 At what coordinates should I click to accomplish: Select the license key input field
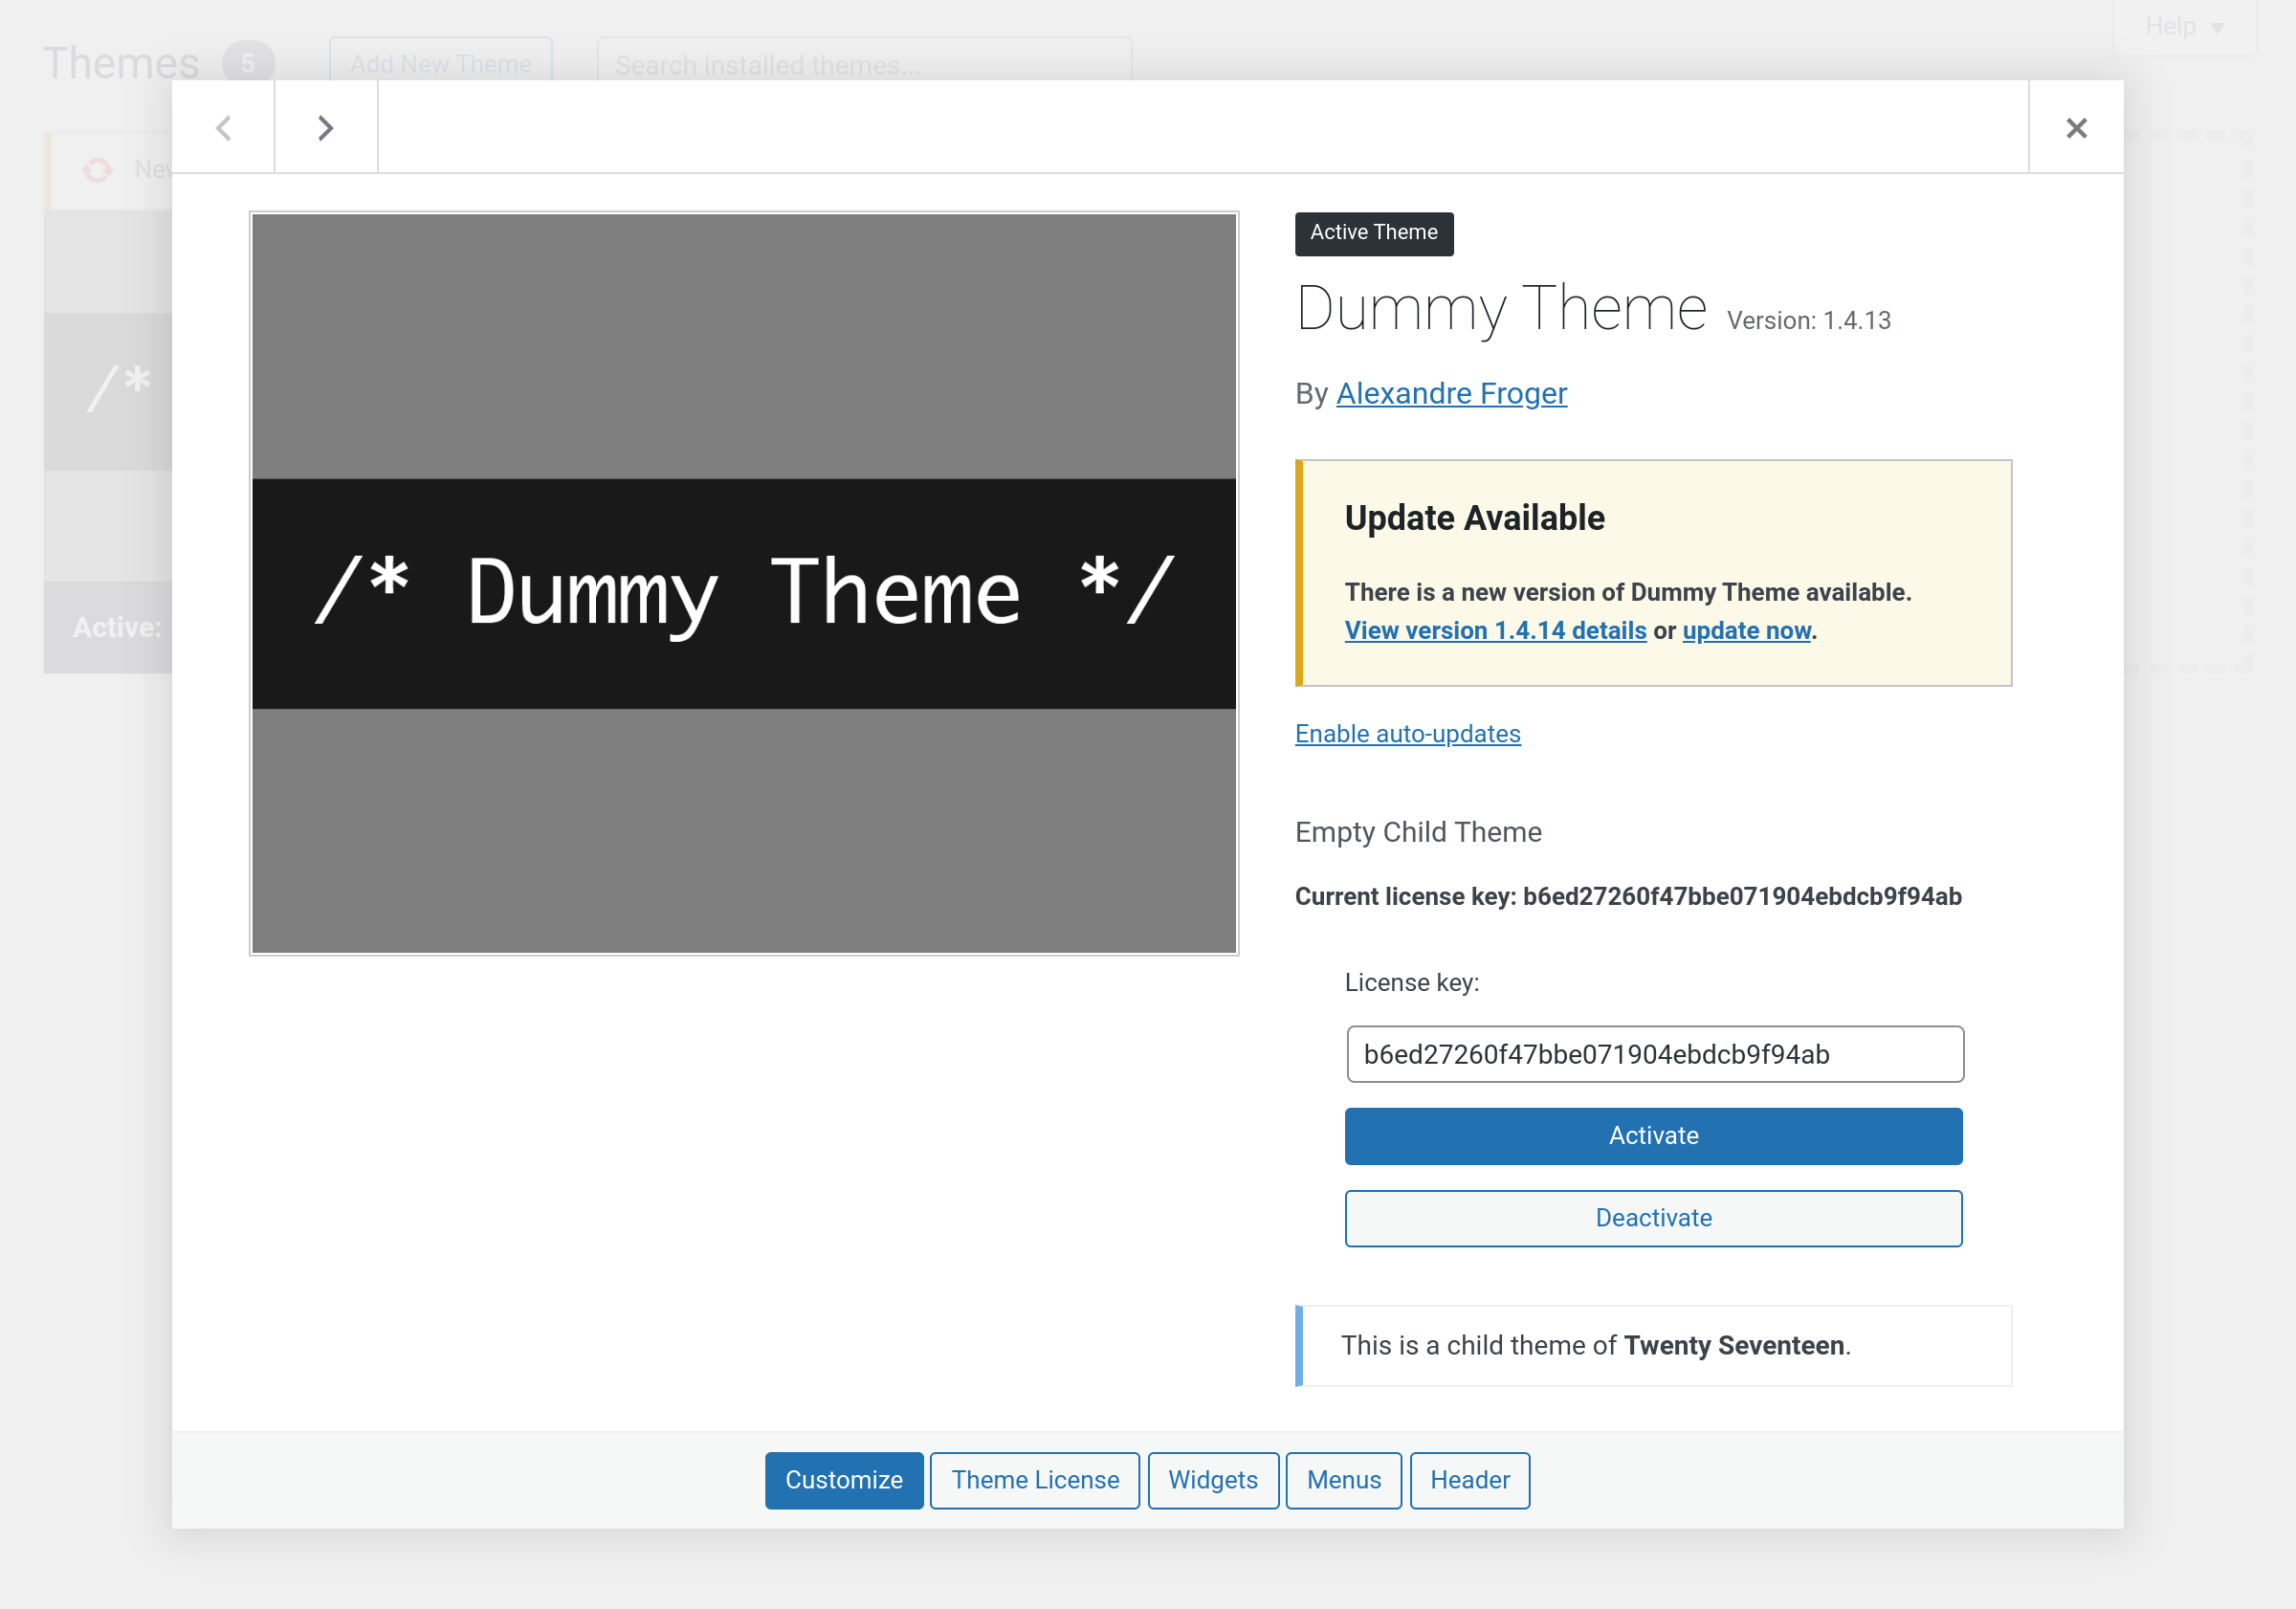point(1652,1054)
